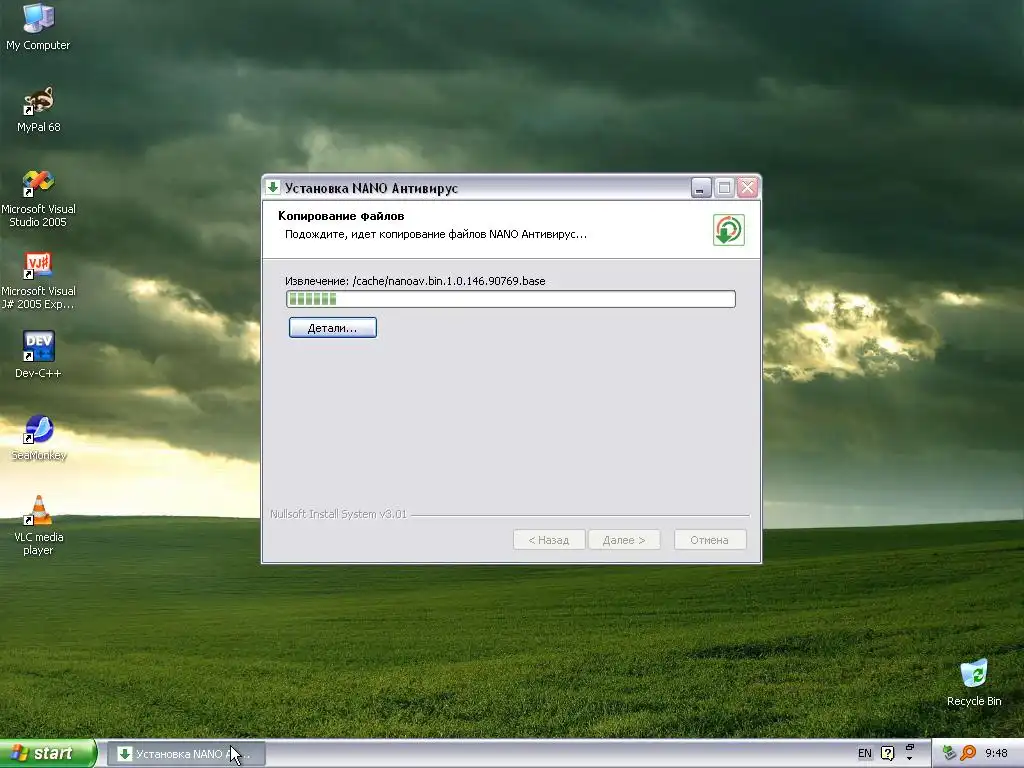
Task: Click the disabled Назад button
Action: pos(549,540)
